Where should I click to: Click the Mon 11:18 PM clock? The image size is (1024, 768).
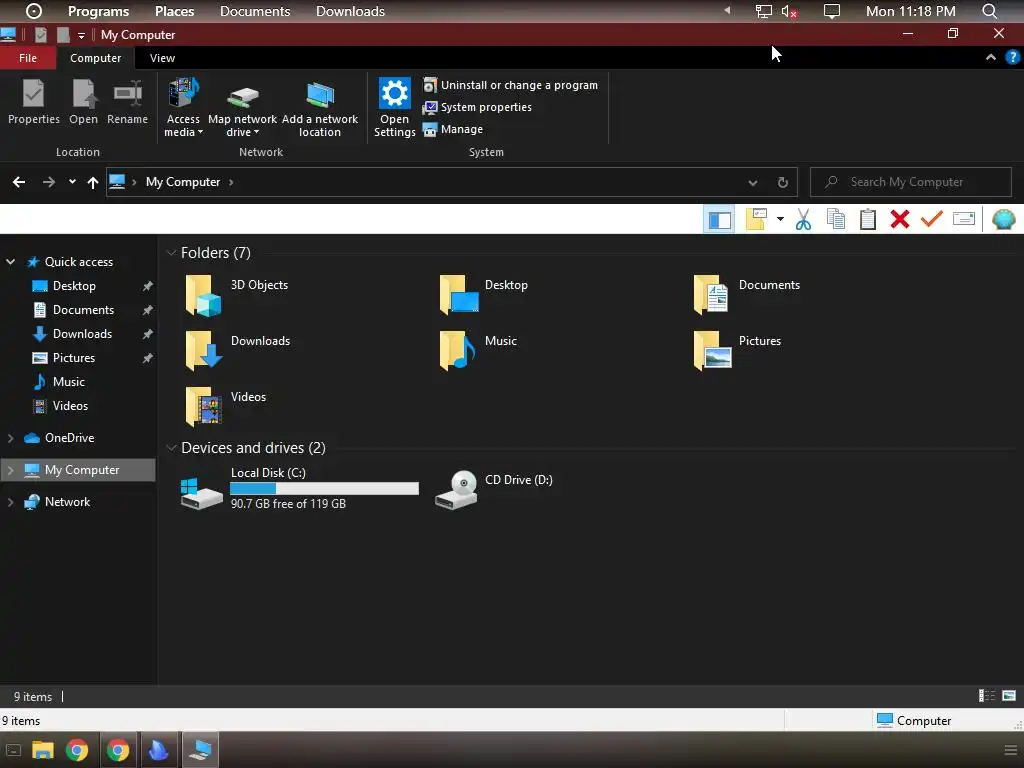click(x=910, y=11)
